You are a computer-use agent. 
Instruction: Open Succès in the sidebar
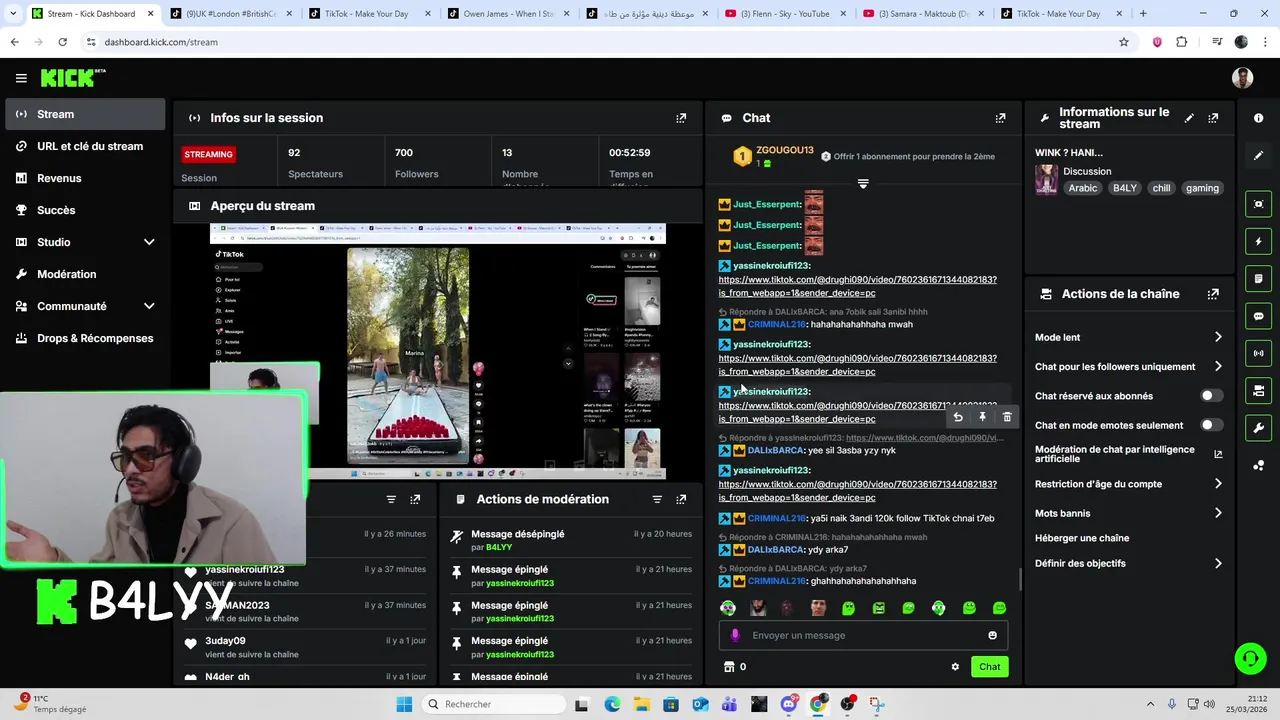click(85, 210)
